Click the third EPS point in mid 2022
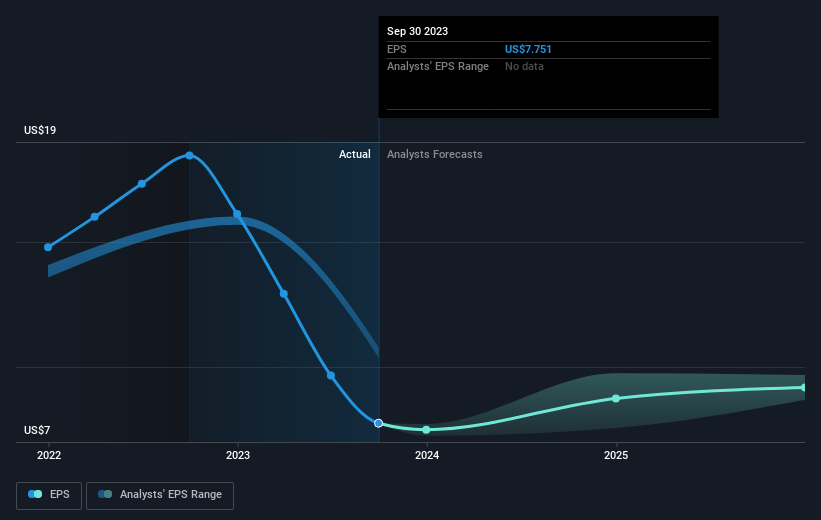 [142, 184]
